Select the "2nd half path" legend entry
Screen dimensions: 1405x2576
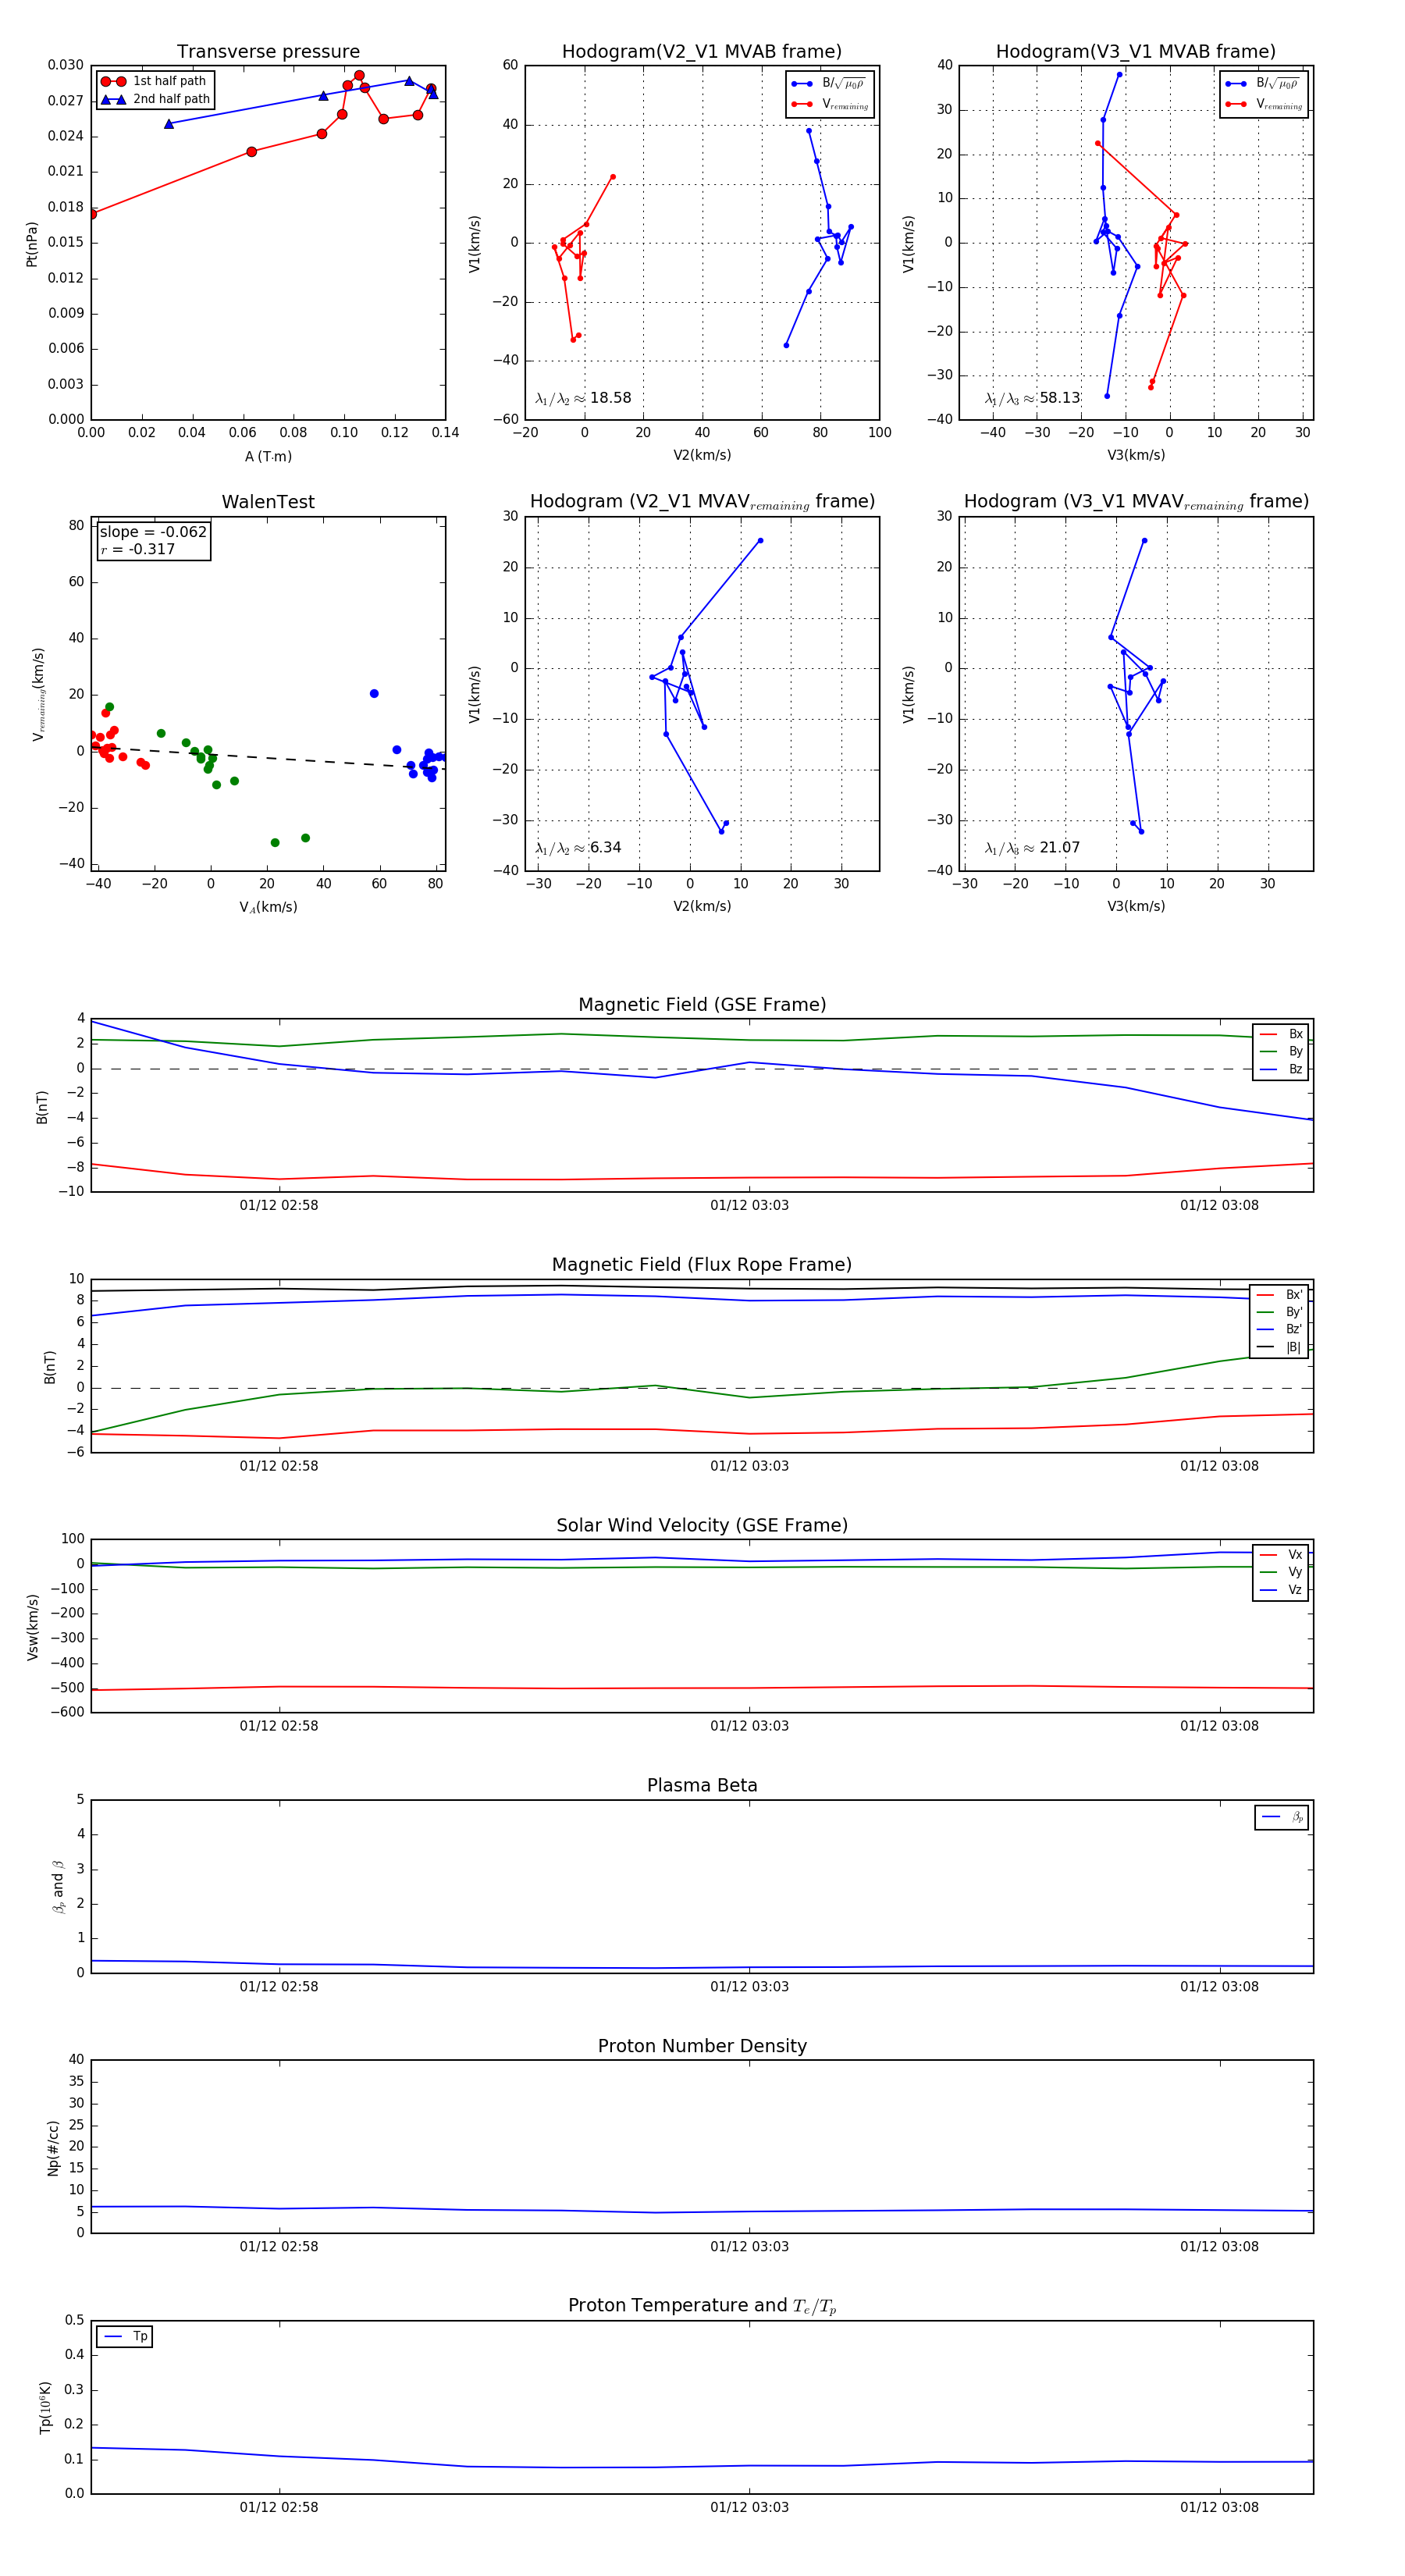tap(155, 99)
